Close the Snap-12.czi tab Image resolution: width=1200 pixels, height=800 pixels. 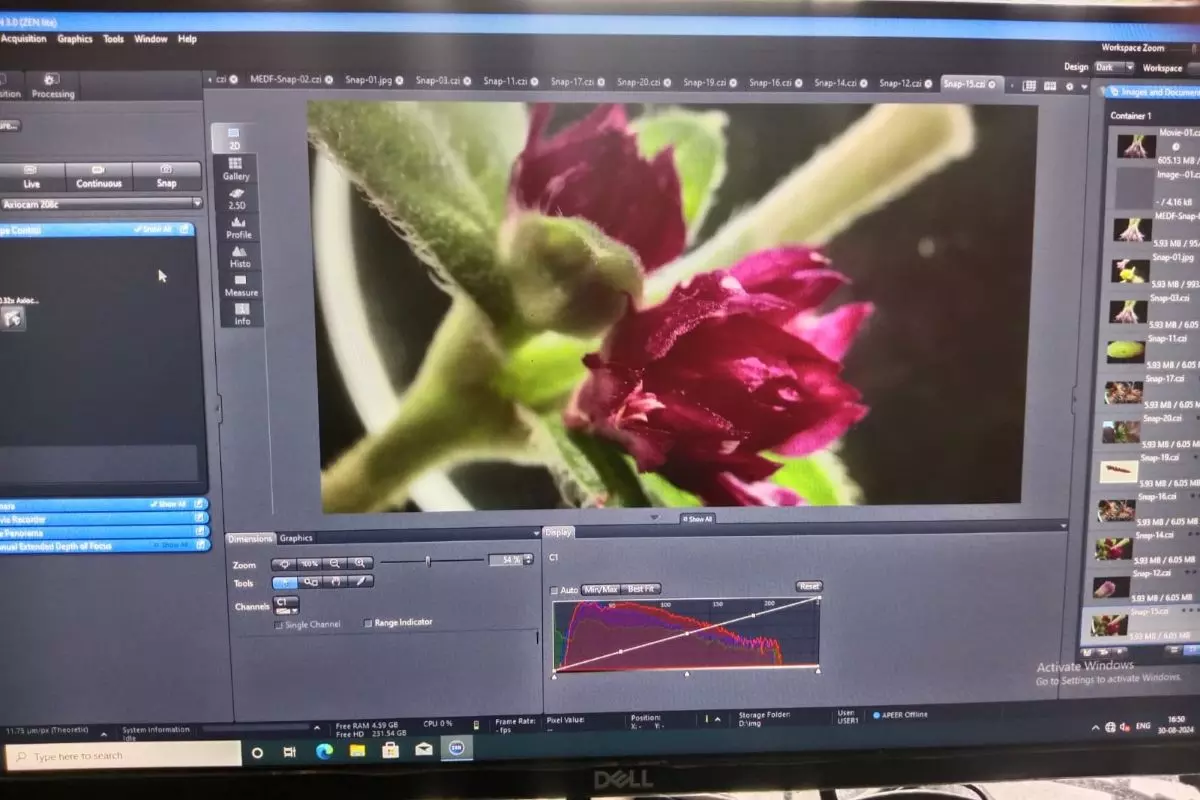point(927,83)
